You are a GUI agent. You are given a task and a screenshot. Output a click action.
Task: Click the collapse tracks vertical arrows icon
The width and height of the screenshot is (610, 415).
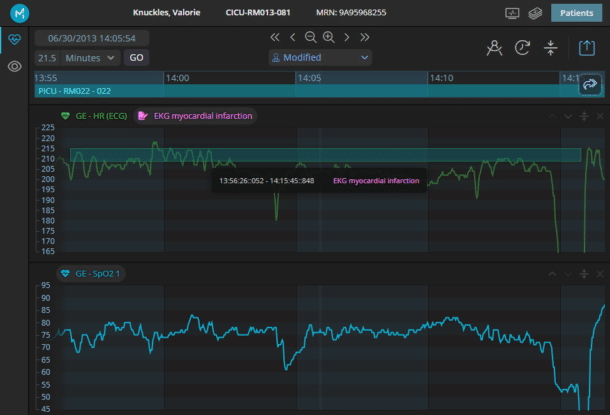[550, 48]
